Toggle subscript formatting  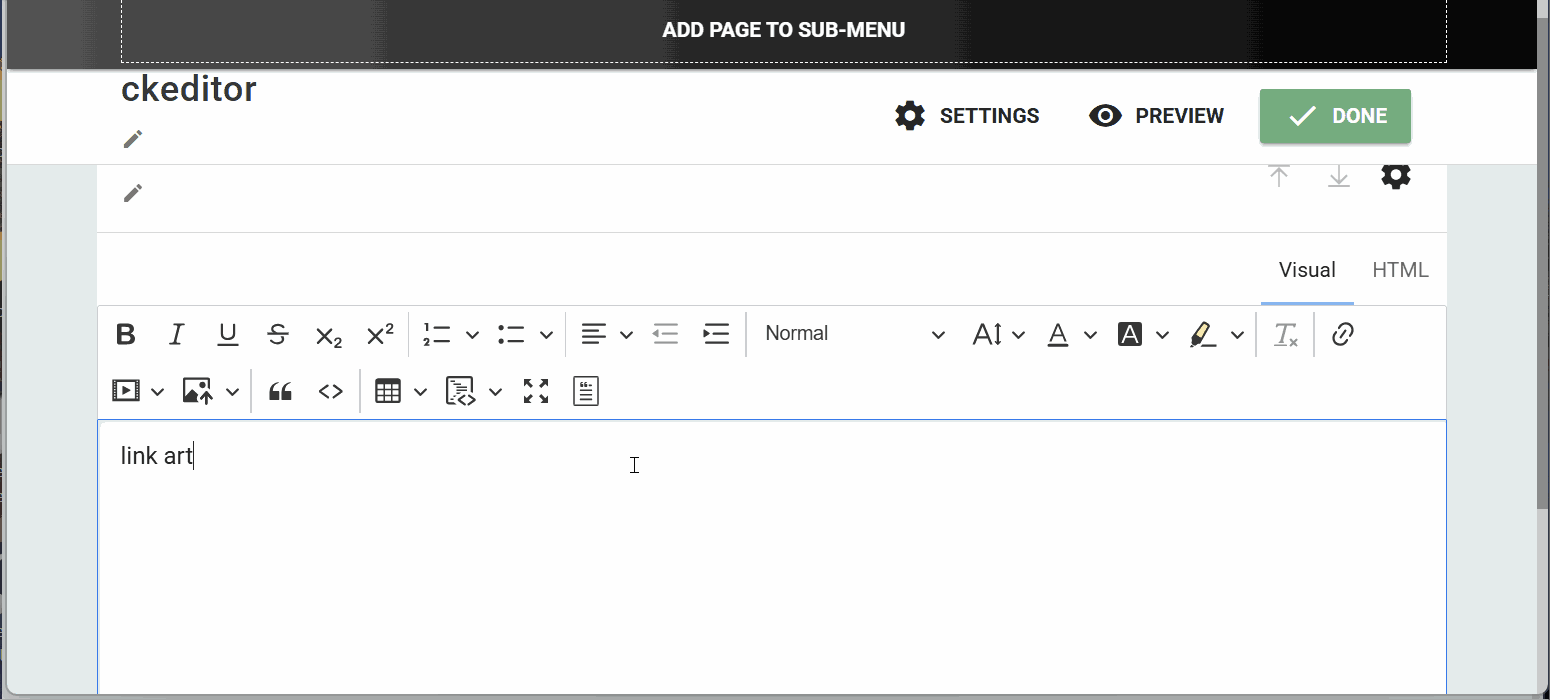pos(329,334)
